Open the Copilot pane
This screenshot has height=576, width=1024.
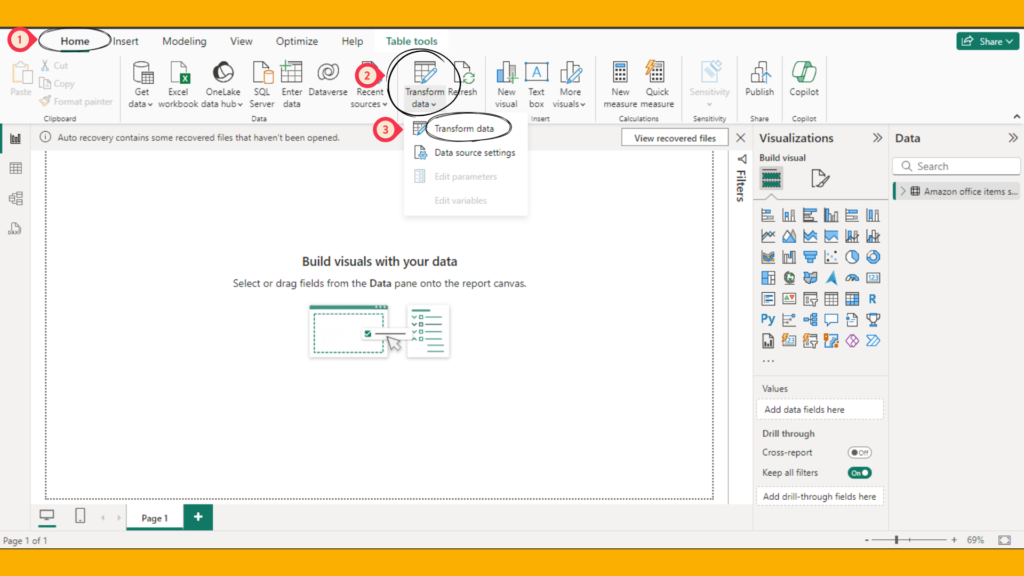[804, 79]
